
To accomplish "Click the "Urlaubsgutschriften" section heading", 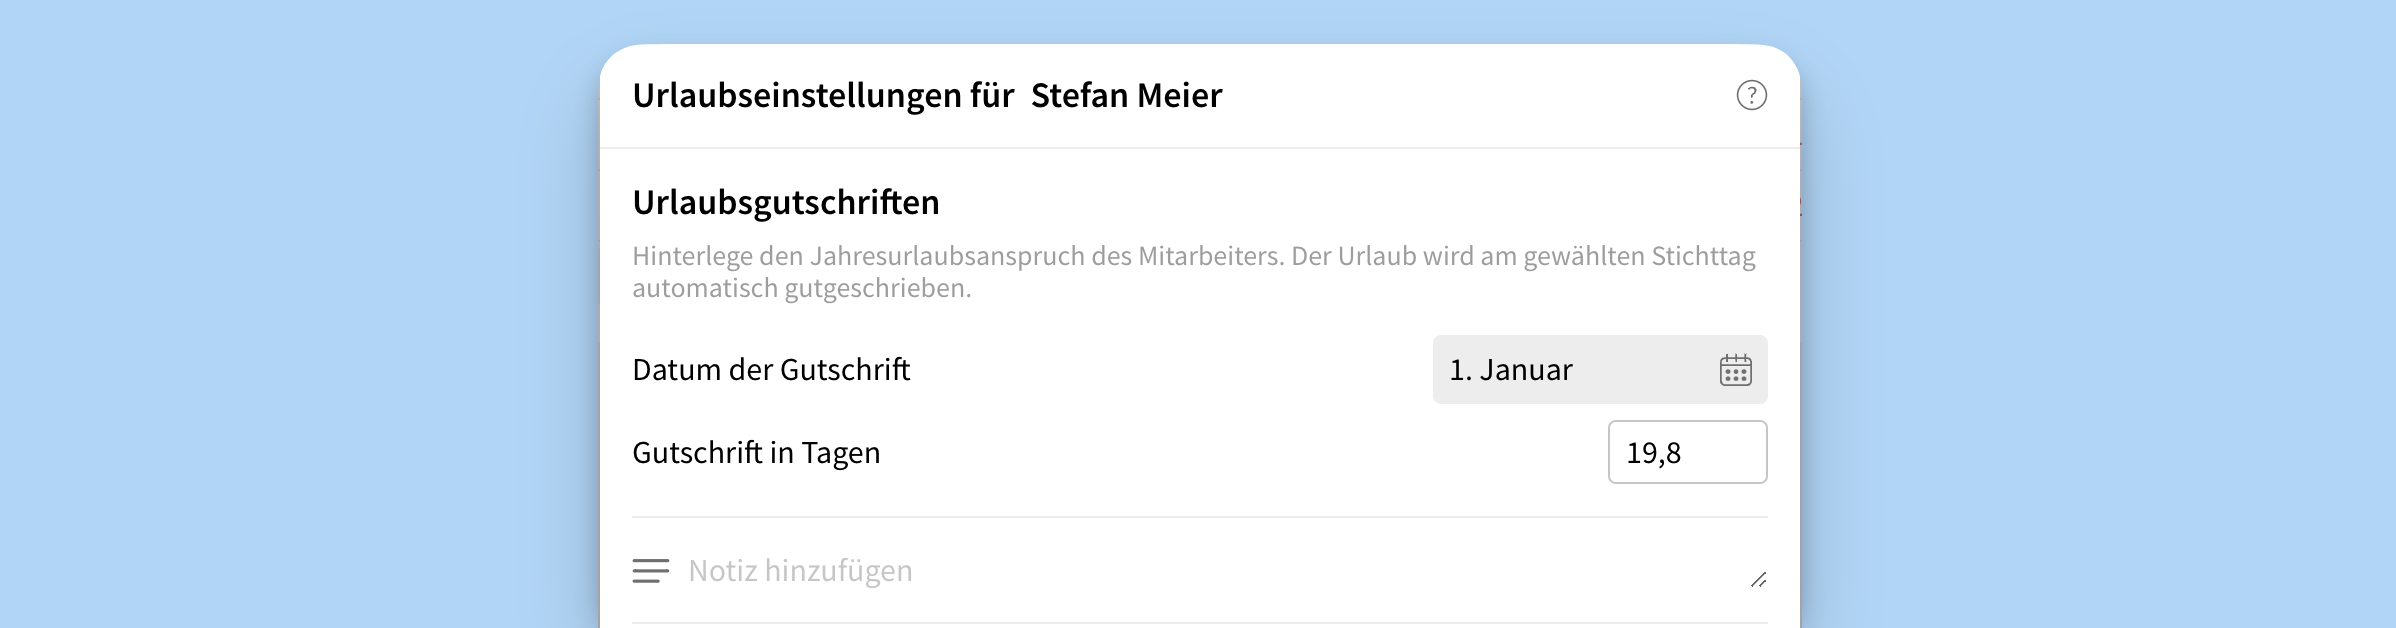I will click(786, 203).
